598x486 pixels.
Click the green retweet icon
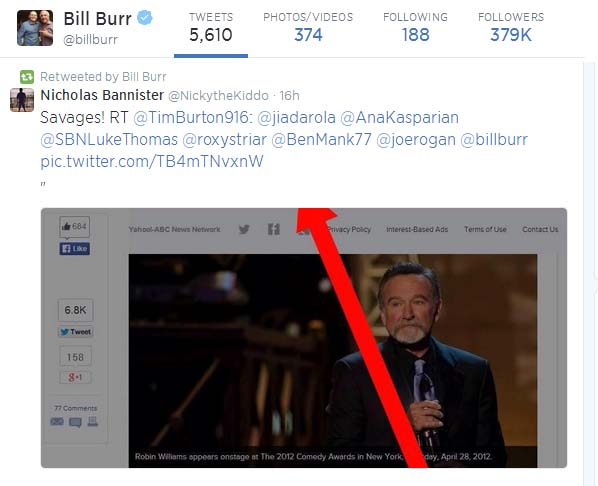27,77
